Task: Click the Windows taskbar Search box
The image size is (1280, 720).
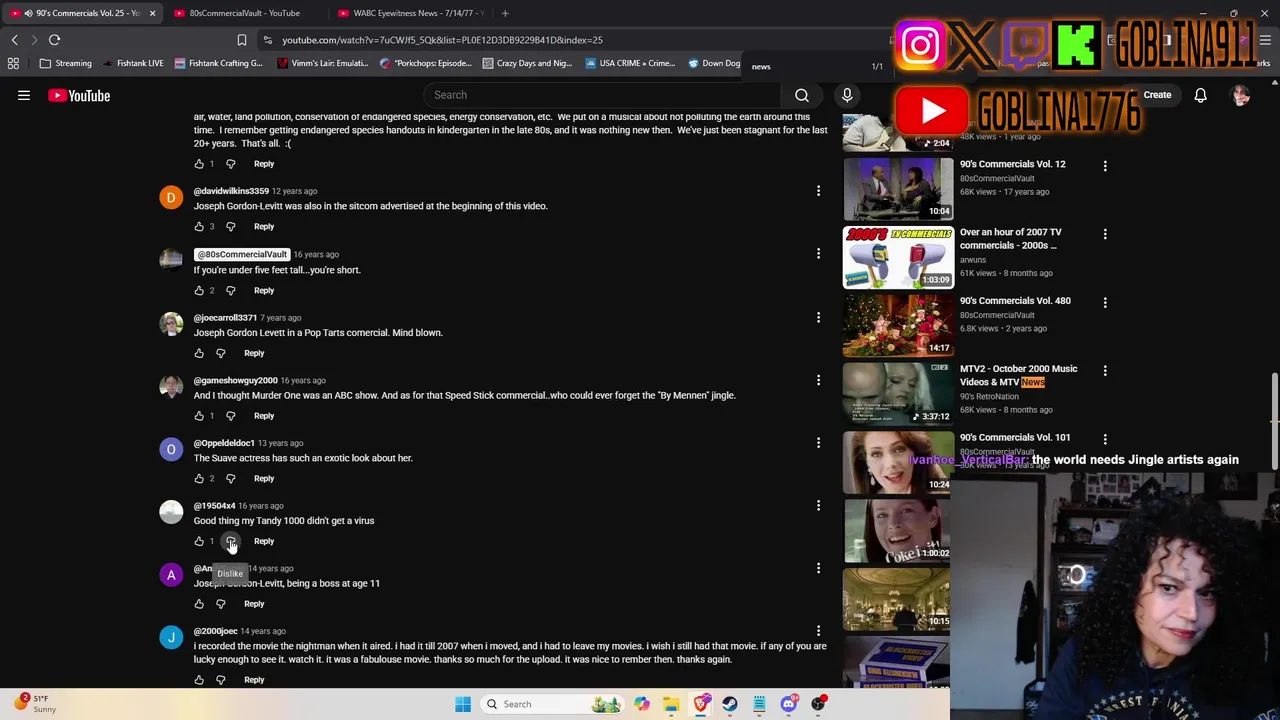Action: tap(550, 704)
